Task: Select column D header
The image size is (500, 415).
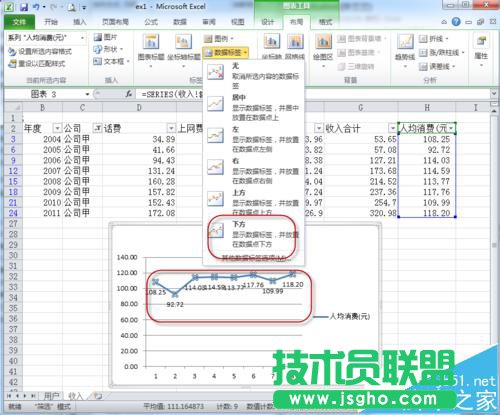Action: pyautogui.click(x=139, y=107)
